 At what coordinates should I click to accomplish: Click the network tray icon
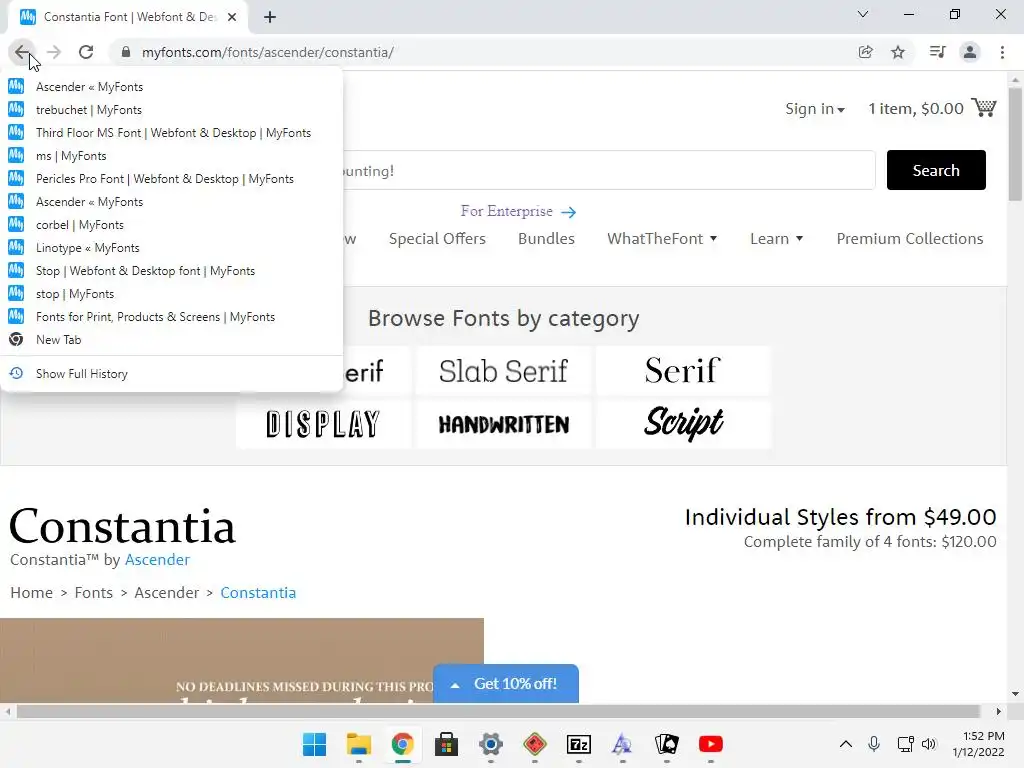[x=905, y=744]
